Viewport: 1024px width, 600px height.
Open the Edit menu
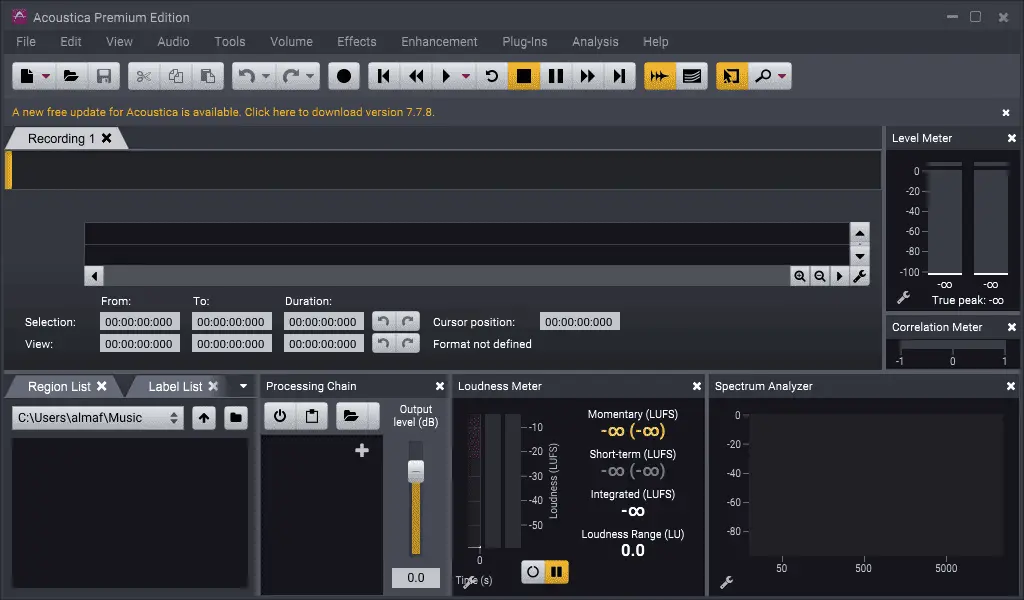click(71, 42)
